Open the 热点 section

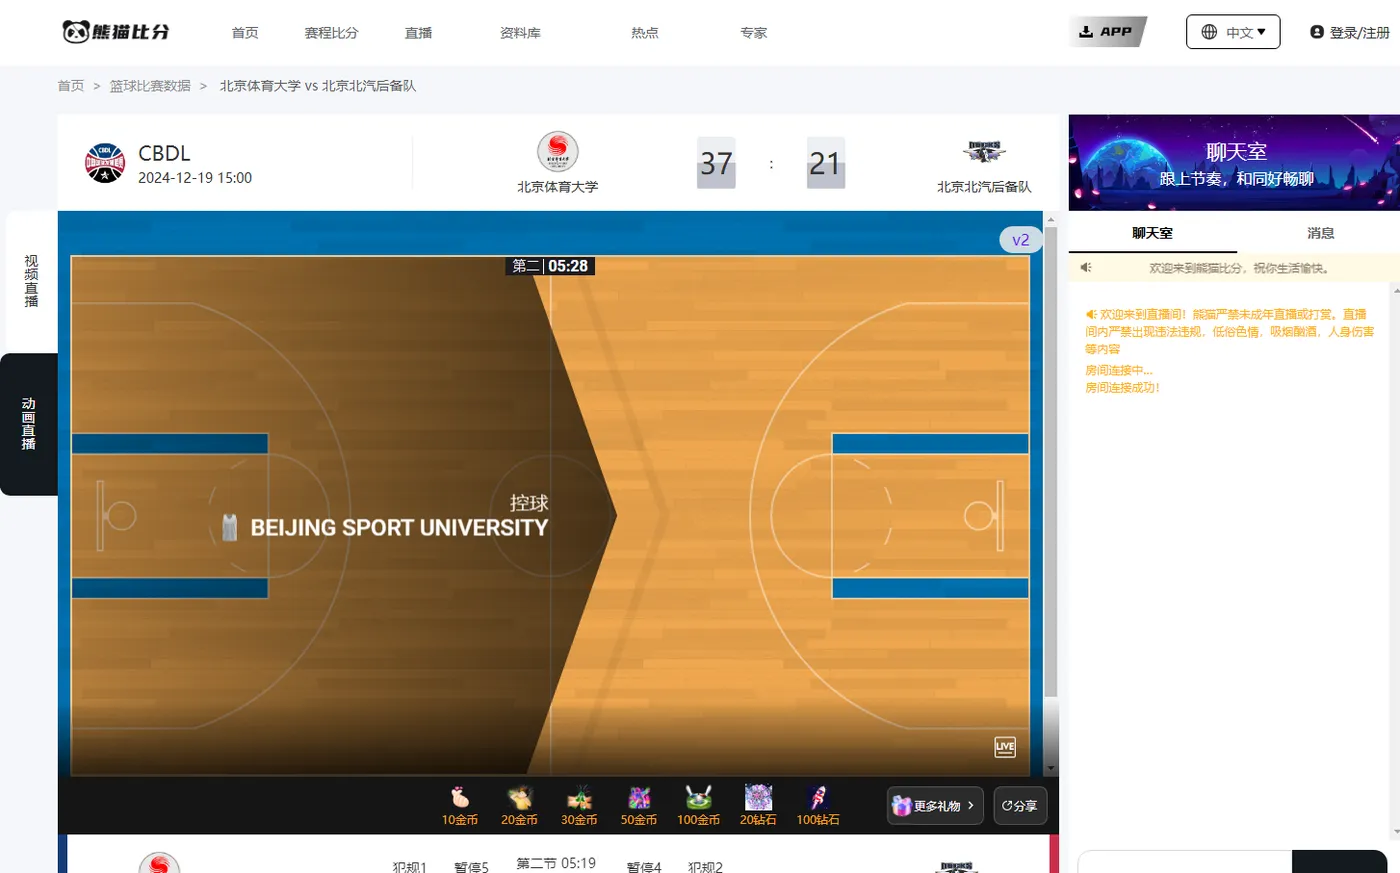click(645, 33)
